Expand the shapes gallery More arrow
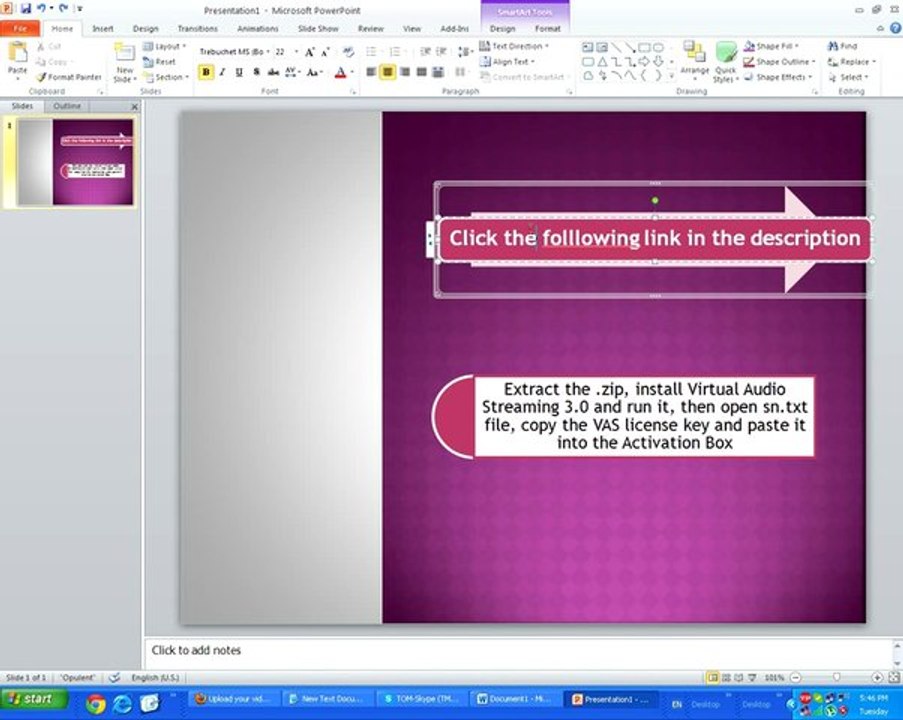The height and width of the screenshot is (720, 903). (x=671, y=76)
